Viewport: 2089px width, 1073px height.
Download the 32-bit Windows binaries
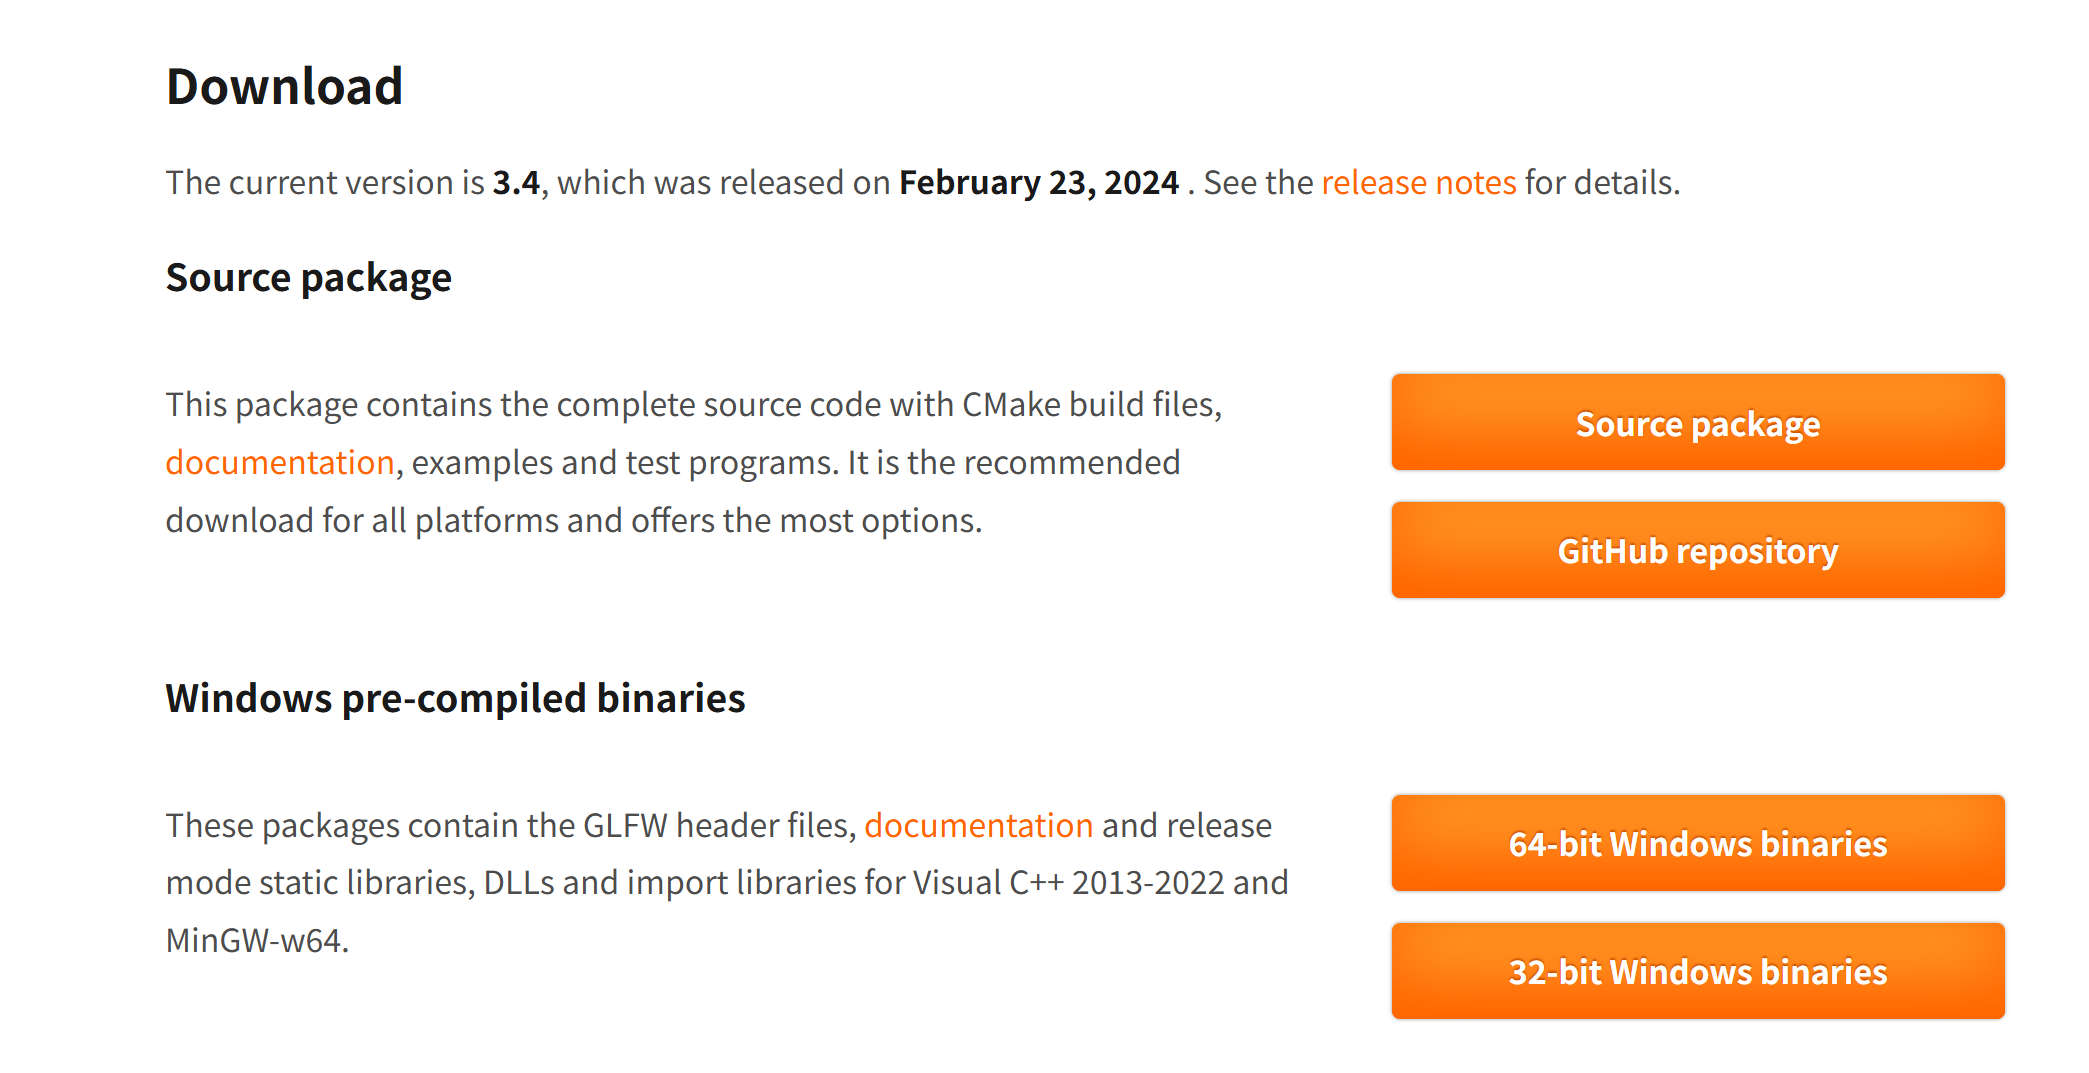click(x=1697, y=971)
